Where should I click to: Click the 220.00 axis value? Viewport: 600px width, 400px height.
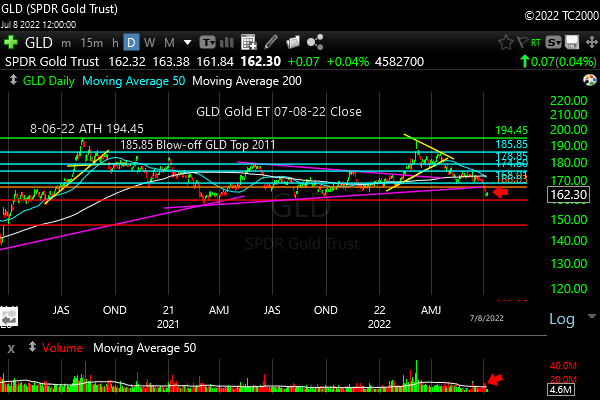(x=569, y=101)
